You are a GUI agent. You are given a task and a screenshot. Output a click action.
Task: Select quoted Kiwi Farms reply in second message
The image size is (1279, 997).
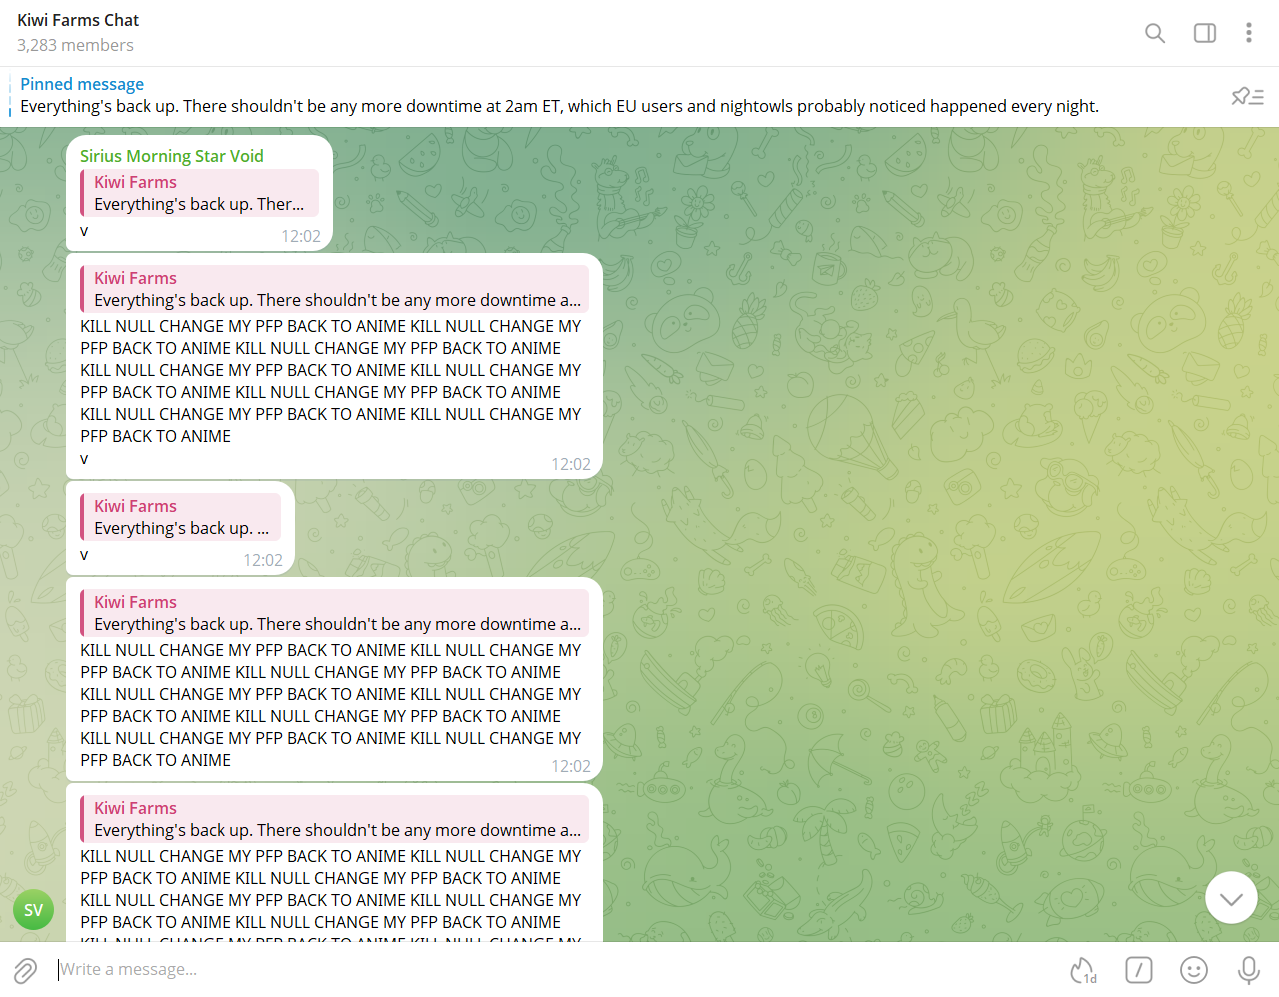[335, 289]
